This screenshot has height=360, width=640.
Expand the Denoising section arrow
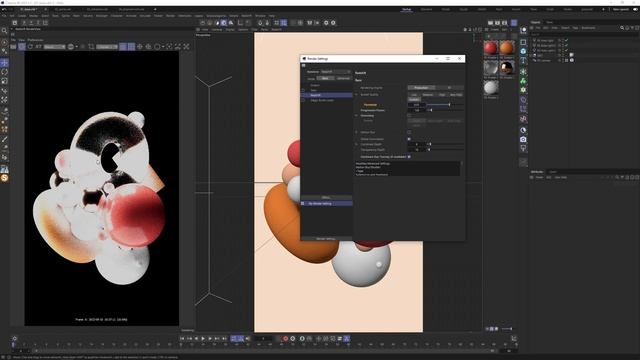point(356,116)
